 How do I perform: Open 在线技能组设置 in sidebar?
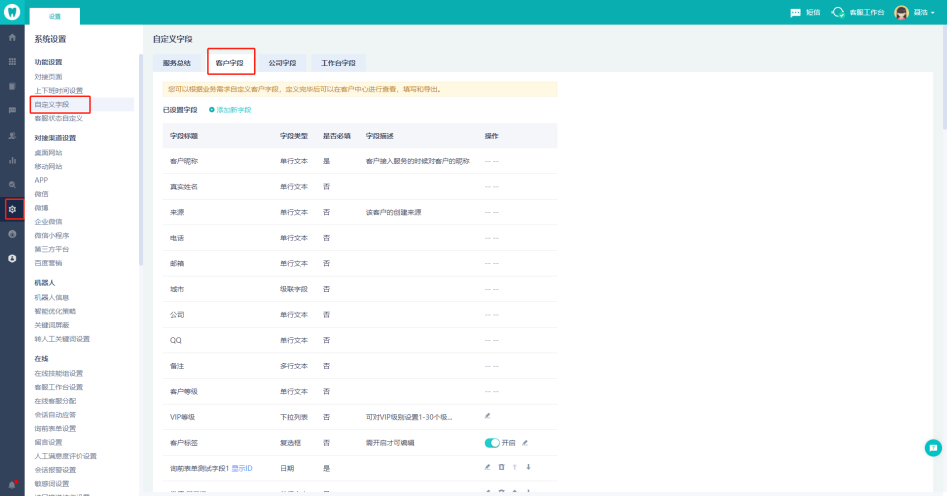[59, 373]
